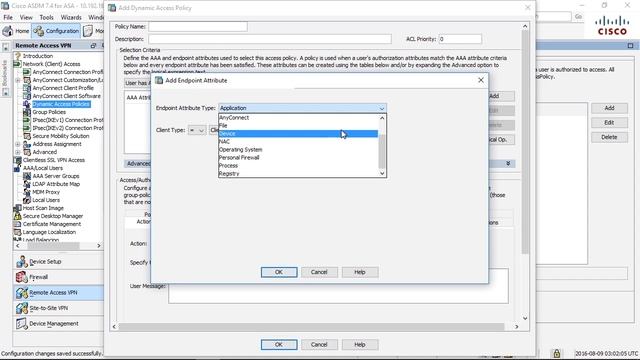This screenshot has width=640, height=360.
Task: Open Language Localization item
Action: coord(49,232)
